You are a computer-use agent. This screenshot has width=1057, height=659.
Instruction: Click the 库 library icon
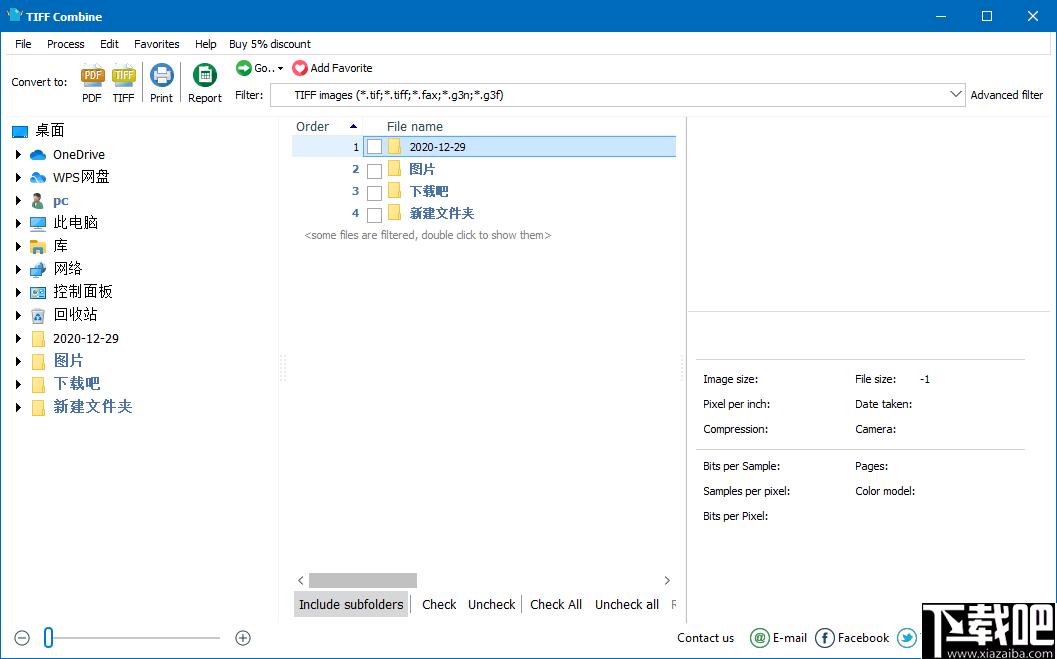[x=38, y=247]
